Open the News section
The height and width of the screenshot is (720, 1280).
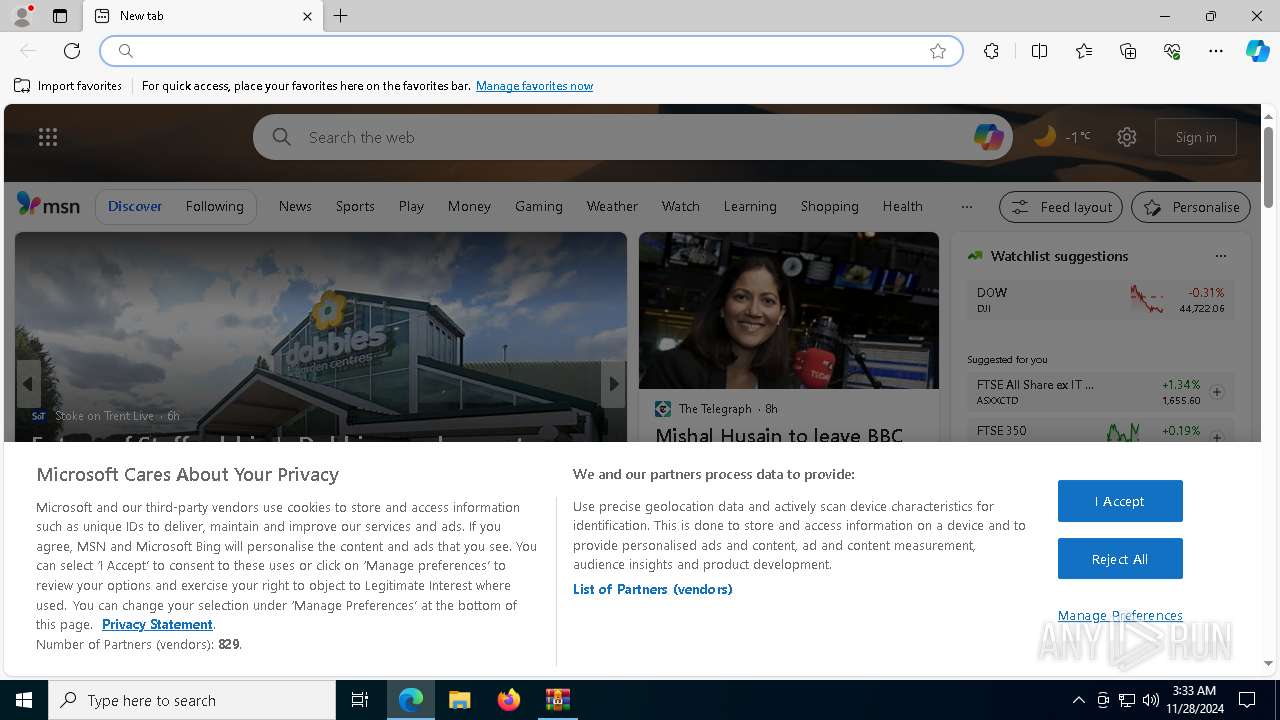pyautogui.click(x=295, y=206)
